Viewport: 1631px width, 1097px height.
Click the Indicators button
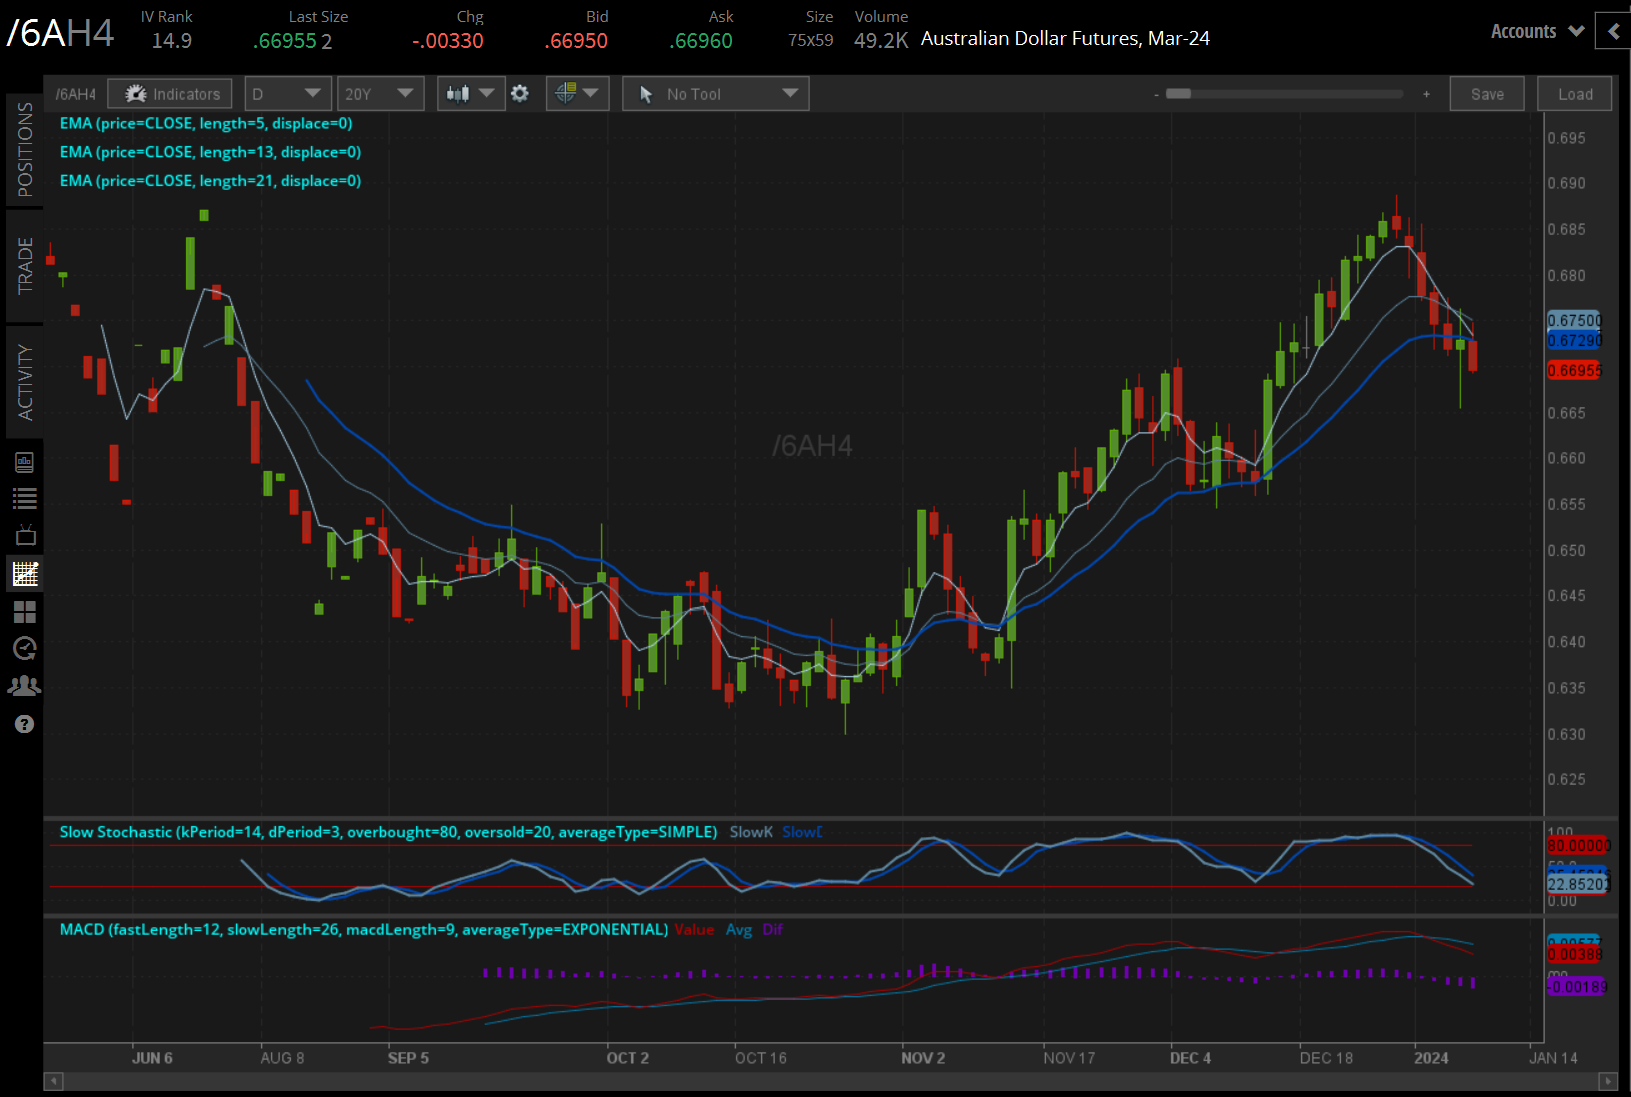[x=169, y=93]
